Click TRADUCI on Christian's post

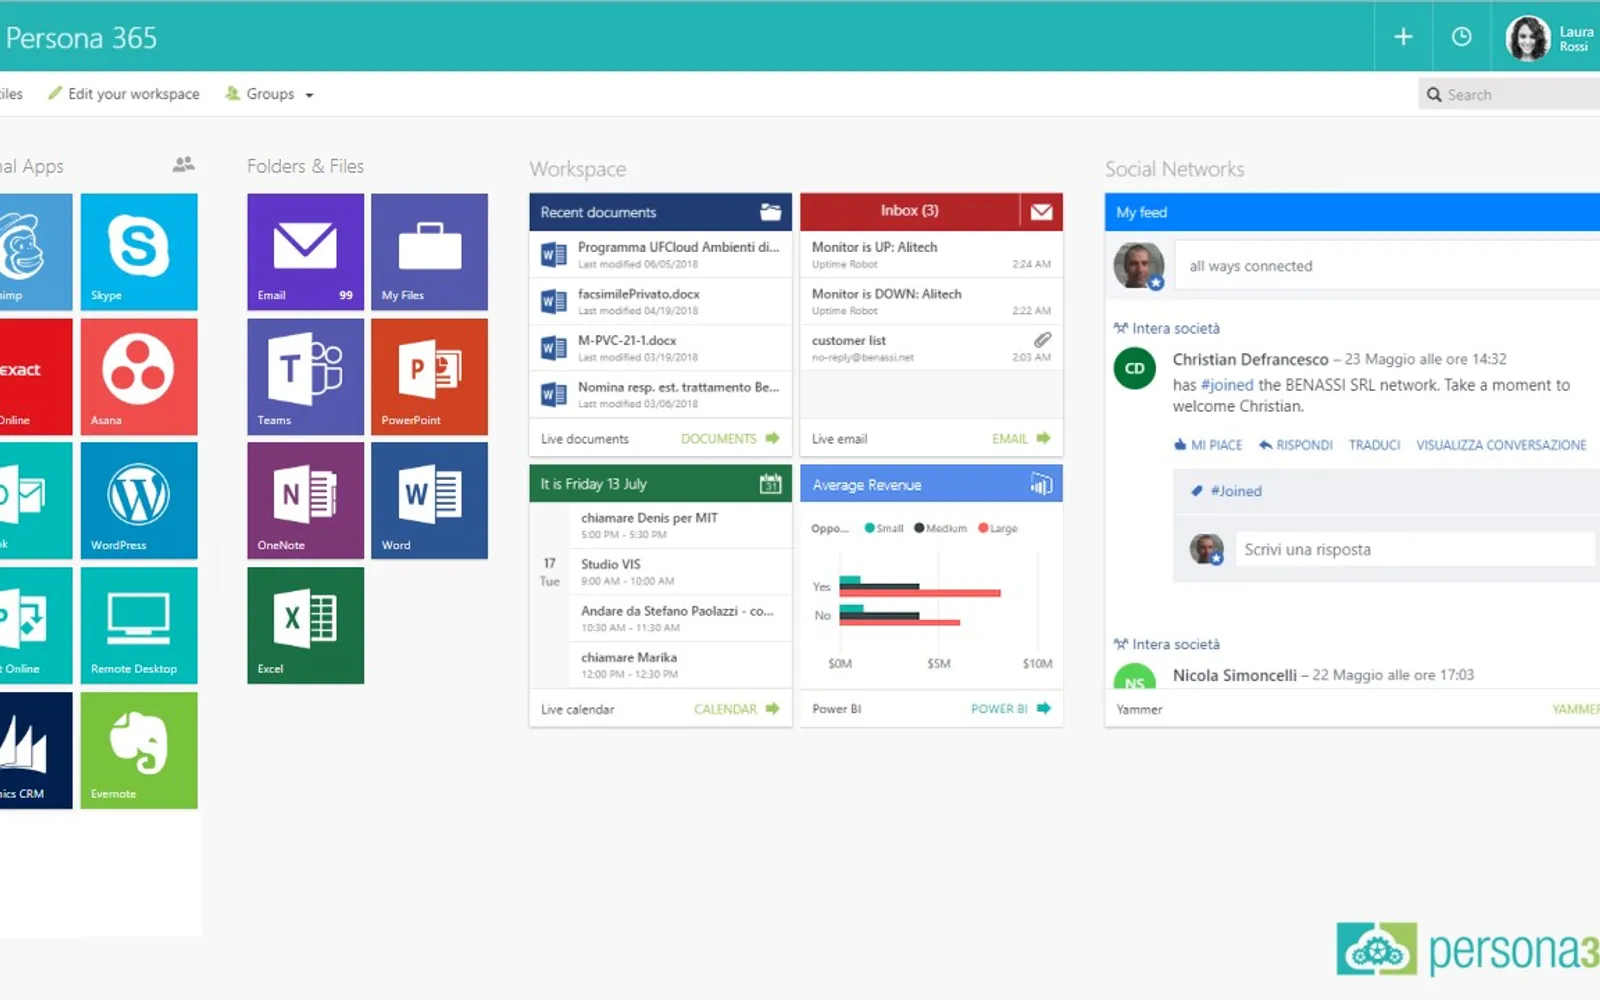(1374, 445)
